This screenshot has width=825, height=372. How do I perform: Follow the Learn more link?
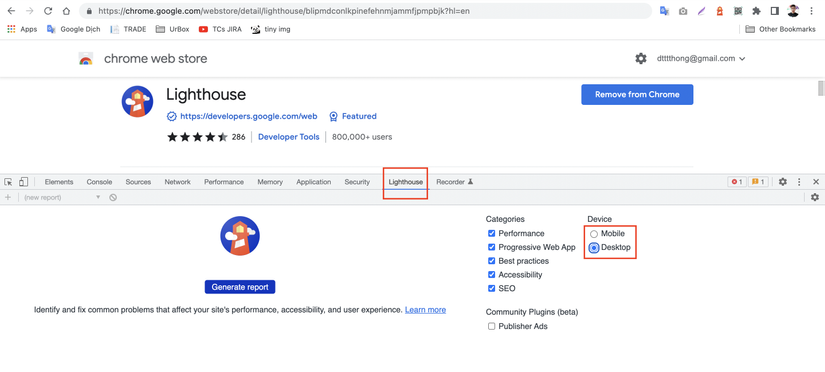coord(425,310)
